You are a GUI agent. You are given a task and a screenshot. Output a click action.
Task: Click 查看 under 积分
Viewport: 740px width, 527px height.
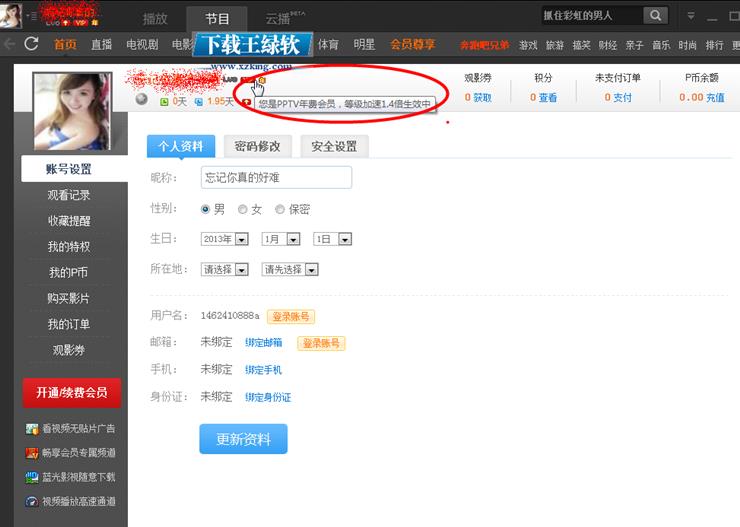click(548, 98)
